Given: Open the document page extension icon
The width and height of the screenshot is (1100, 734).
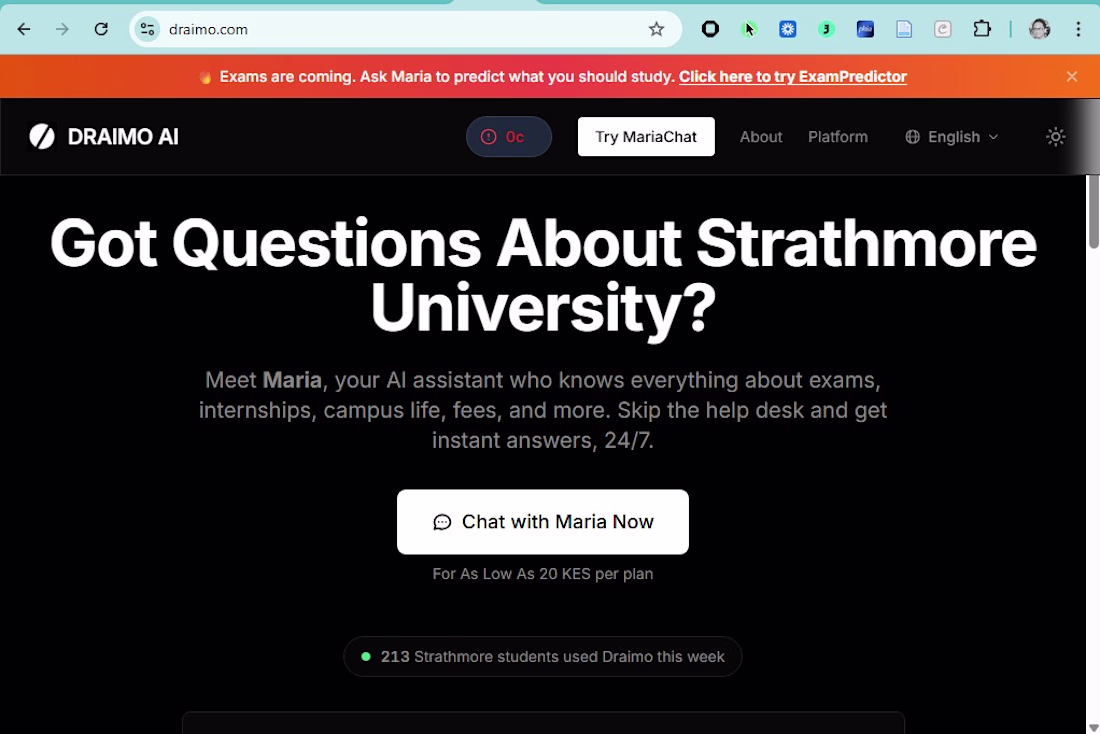Looking at the screenshot, I should [x=904, y=29].
